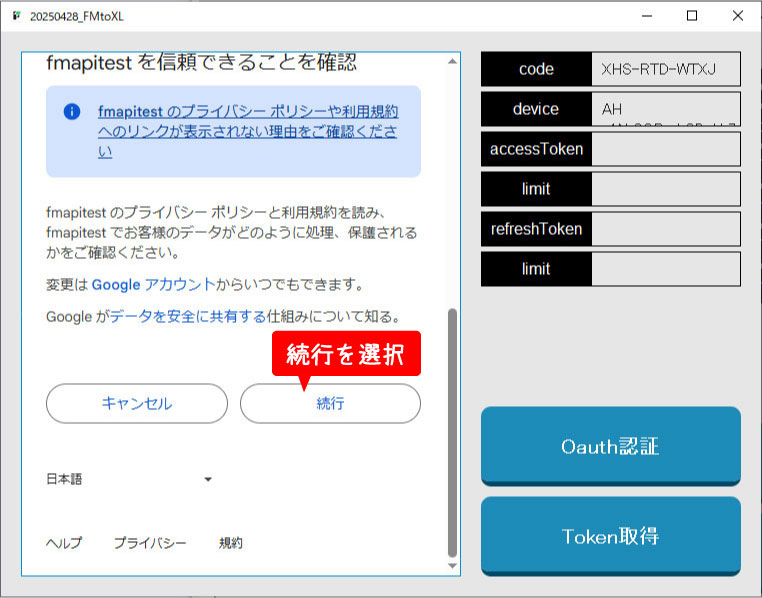This screenshot has height=598, width=762.
Task: Click the Token取得 button
Action: [x=611, y=536]
